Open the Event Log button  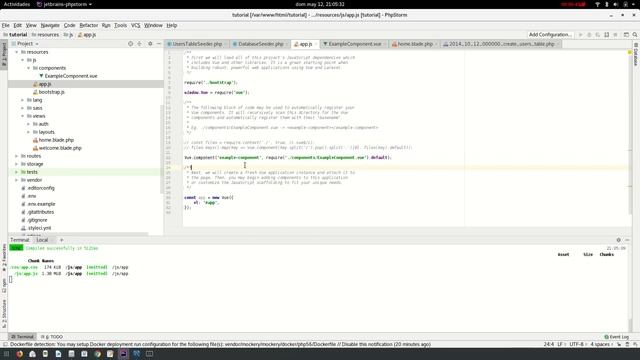click(x=616, y=337)
